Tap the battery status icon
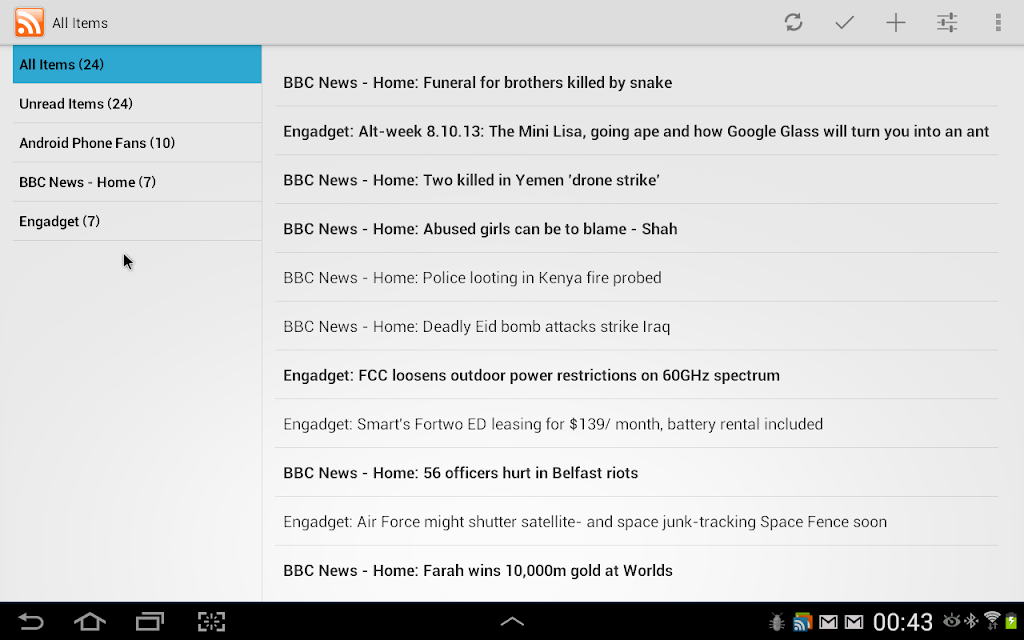 click(1011, 620)
